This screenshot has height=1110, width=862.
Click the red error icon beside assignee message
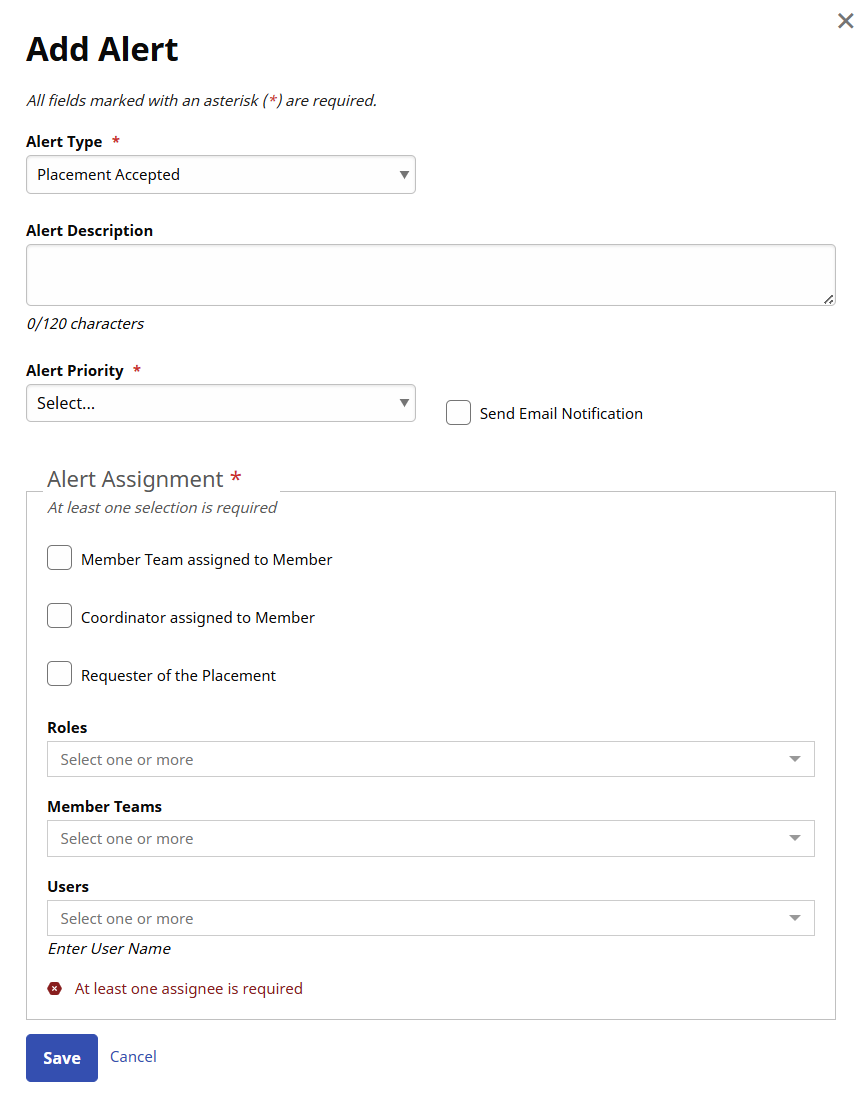(x=54, y=989)
